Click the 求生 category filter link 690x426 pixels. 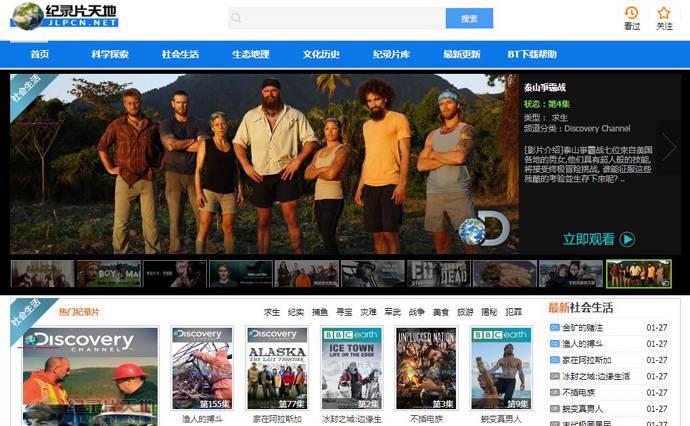(x=272, y=312)
